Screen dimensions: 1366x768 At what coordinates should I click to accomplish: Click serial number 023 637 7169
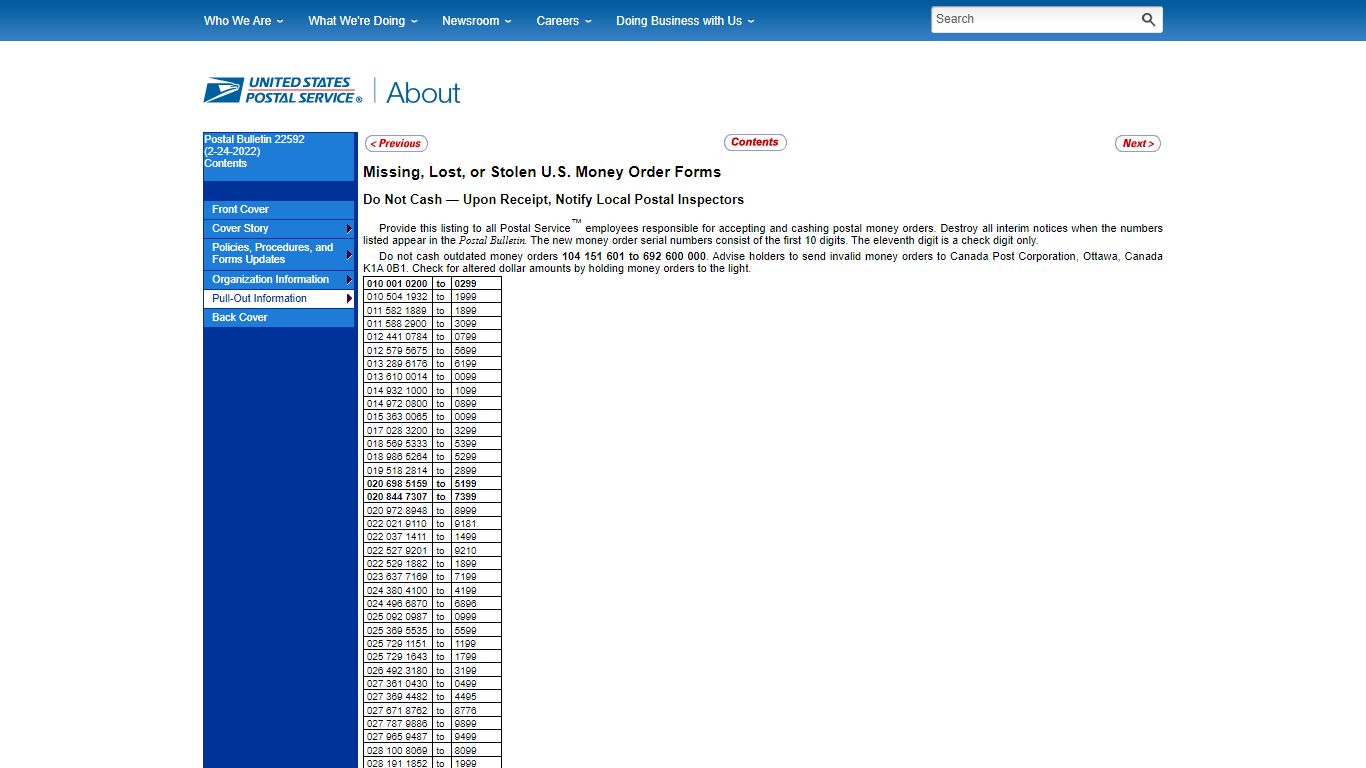coord(397,577)
